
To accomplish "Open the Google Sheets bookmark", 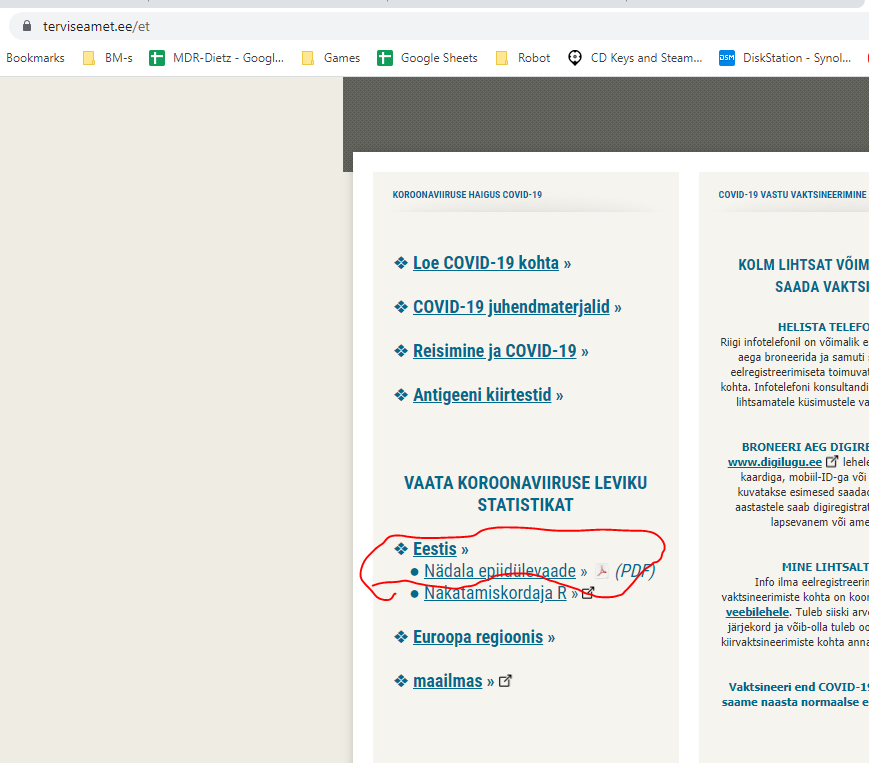I will (427, 58).
